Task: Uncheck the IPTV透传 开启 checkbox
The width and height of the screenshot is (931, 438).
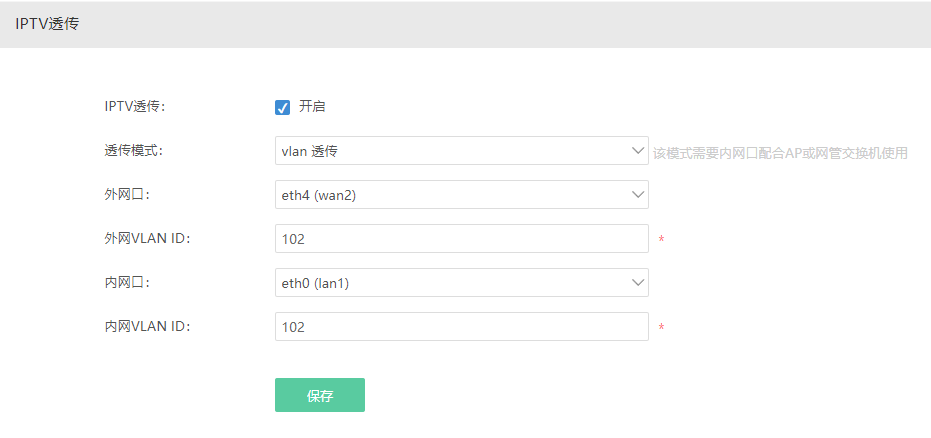Action: [283, 107]
